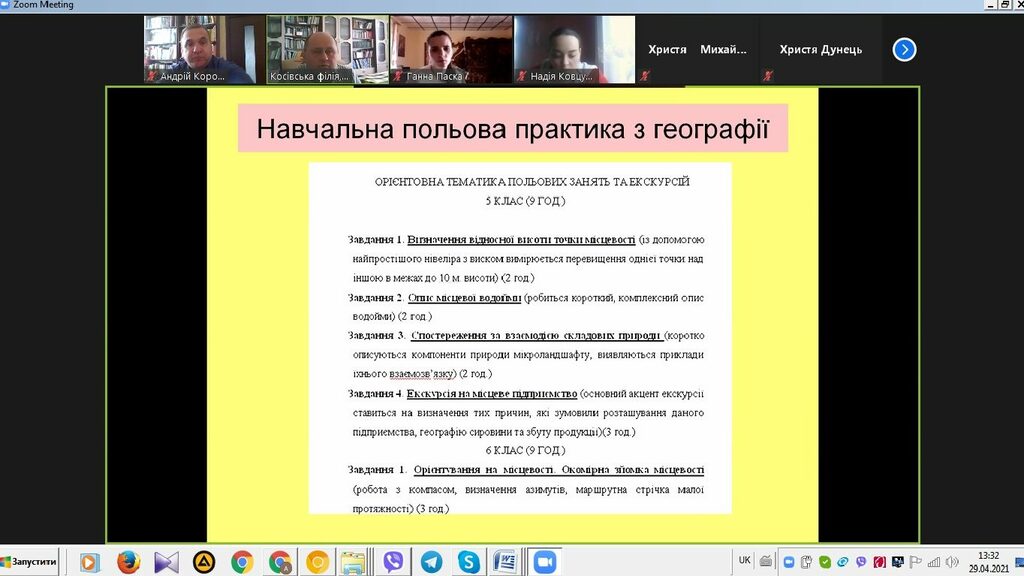Switch to Zoom taskbar icon
1024x576 pixels.
[x=544, y=562]
